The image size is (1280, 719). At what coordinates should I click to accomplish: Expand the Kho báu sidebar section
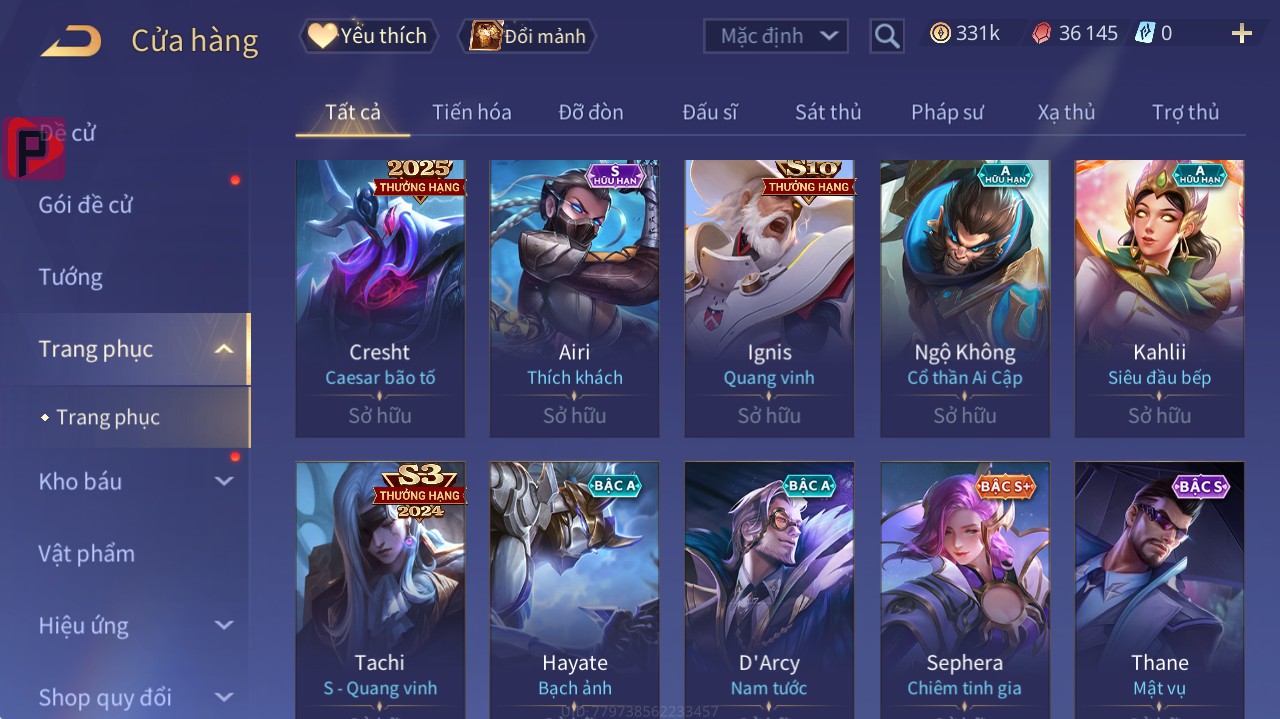[224, 481]
